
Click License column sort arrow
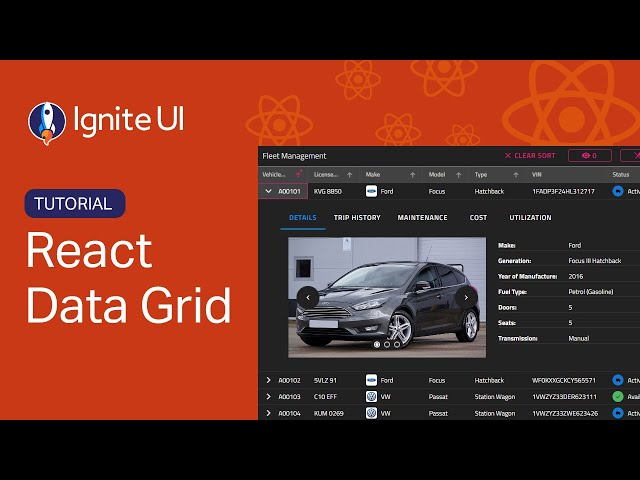349,175
